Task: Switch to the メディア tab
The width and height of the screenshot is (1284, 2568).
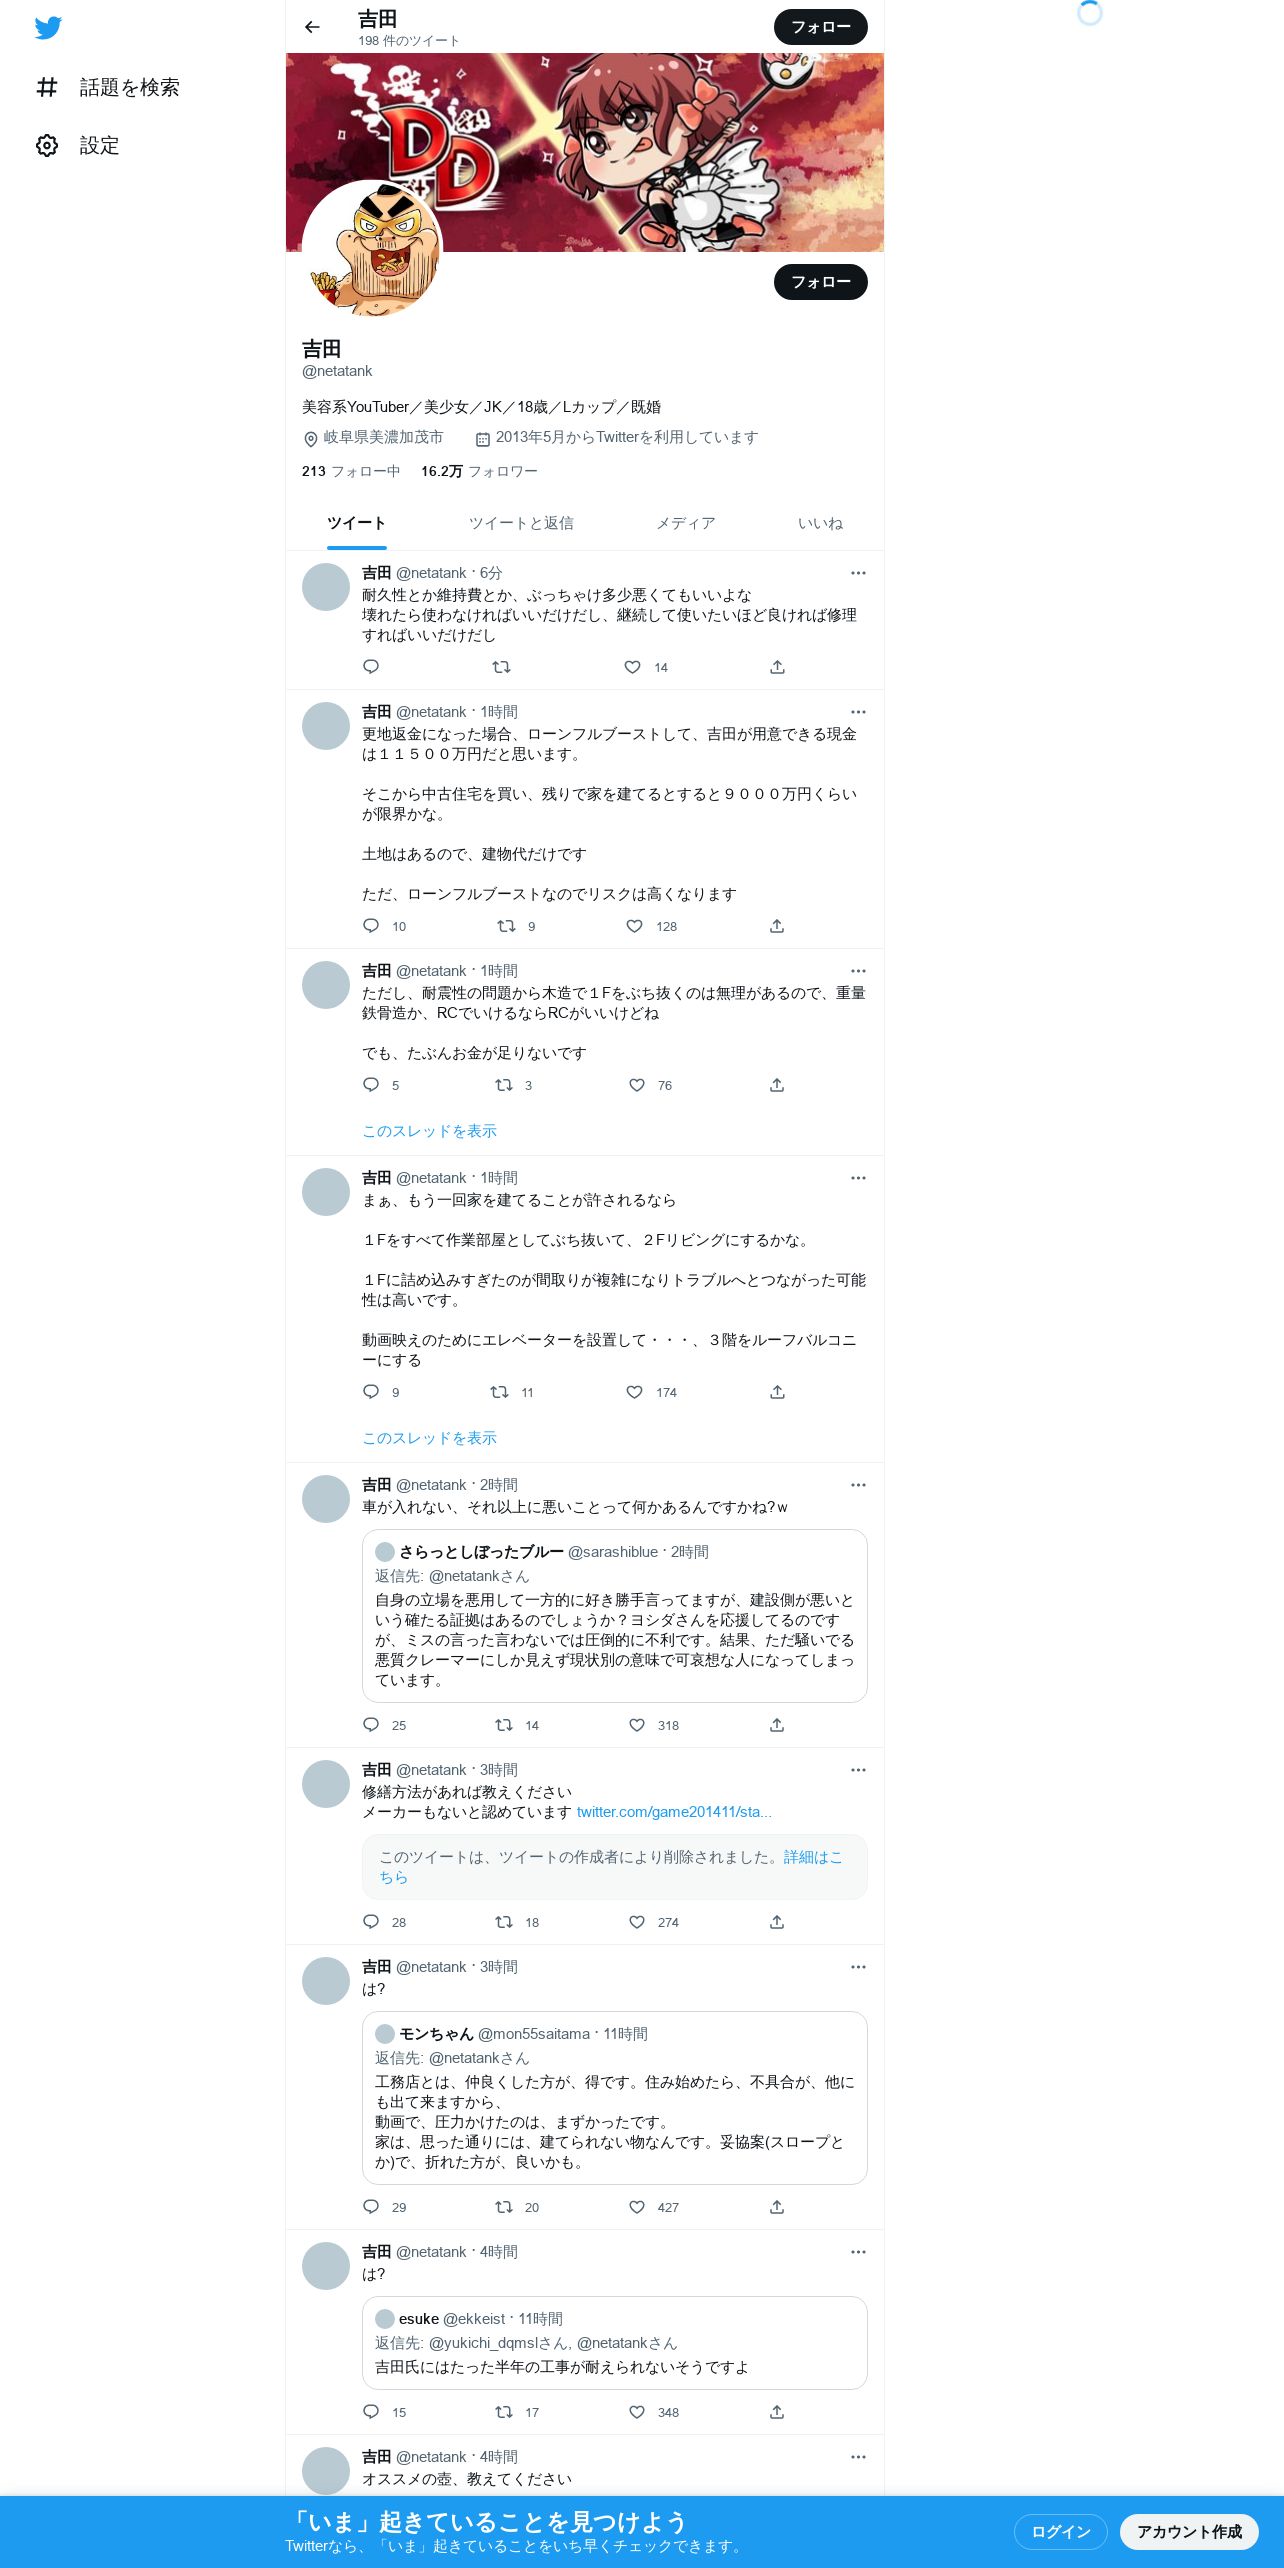Action: pyautogui.click(x=686, y=523)
